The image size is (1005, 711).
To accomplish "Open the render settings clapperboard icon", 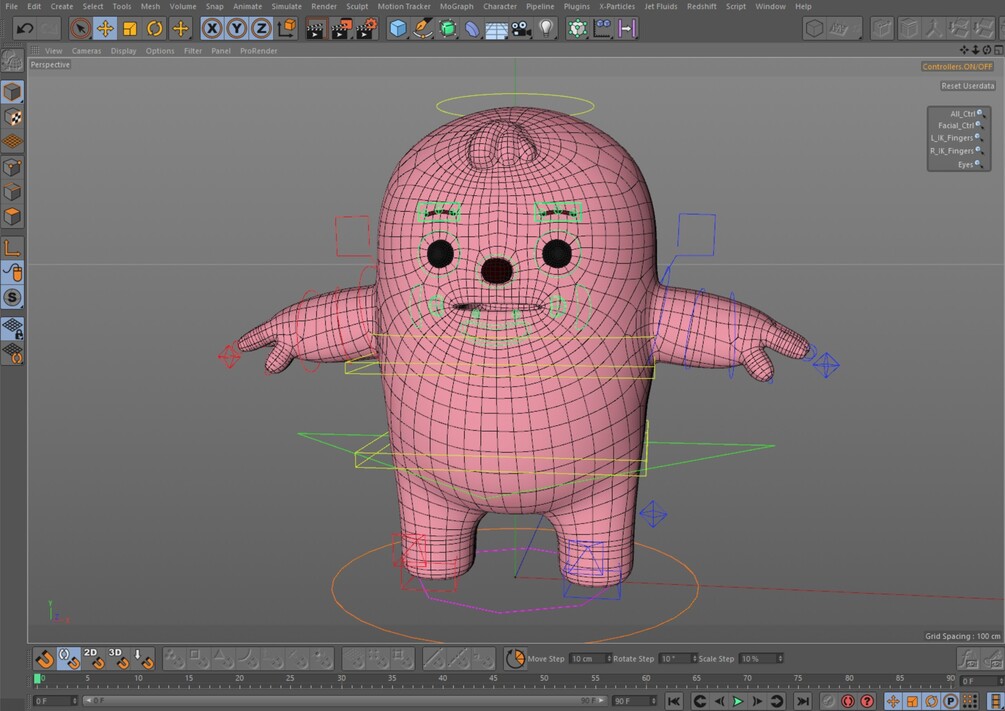I will (367, 29).
